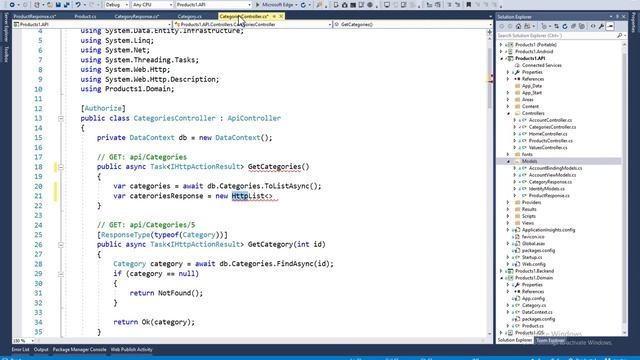Select Startup.cs in Solution Explorer
Image resolution: width=640 pixels, height=360 pixels.
pos(532,258)
